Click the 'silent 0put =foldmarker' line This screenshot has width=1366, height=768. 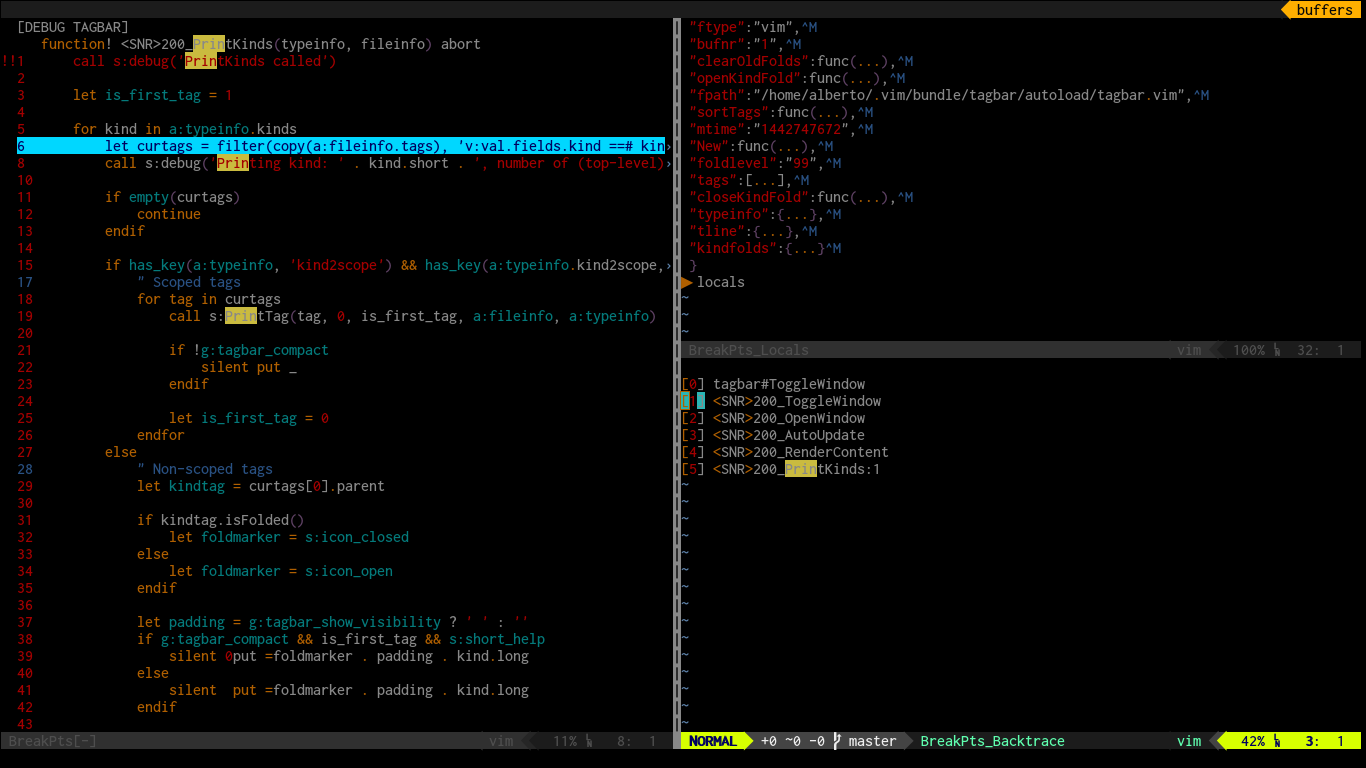(349, 656)
